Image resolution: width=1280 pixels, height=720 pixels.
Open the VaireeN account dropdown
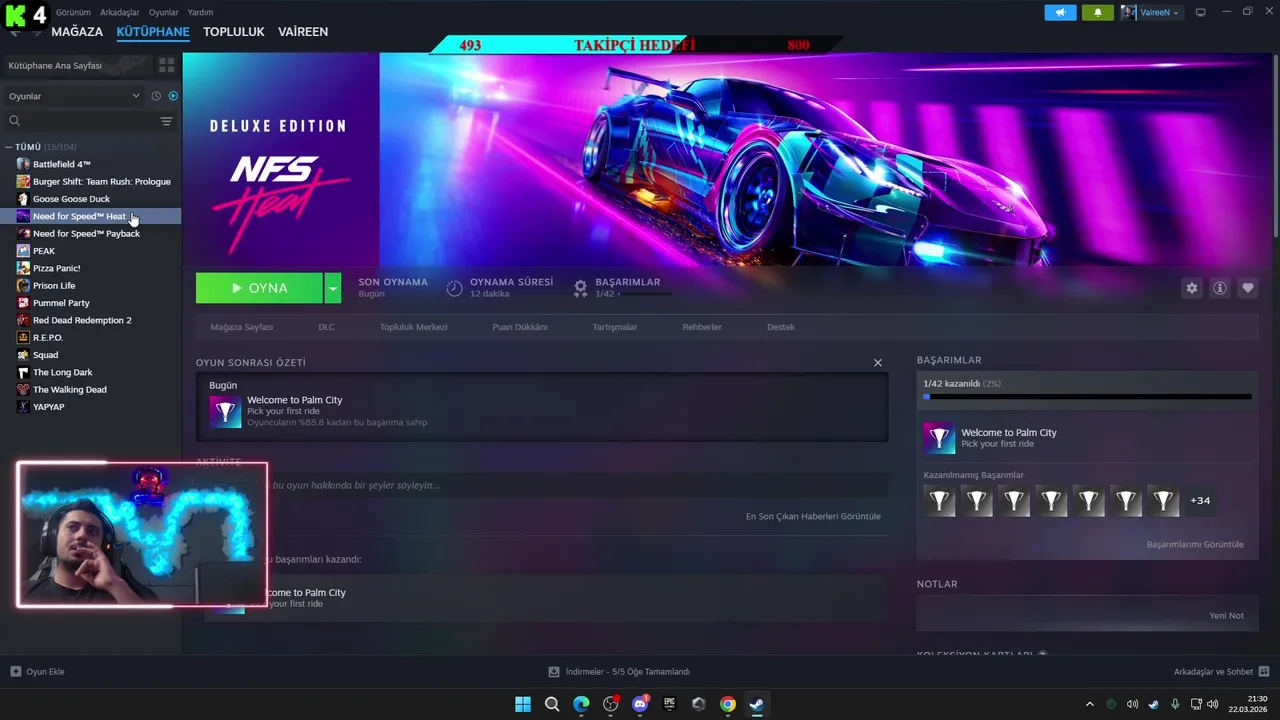[x=1151, y=12]
